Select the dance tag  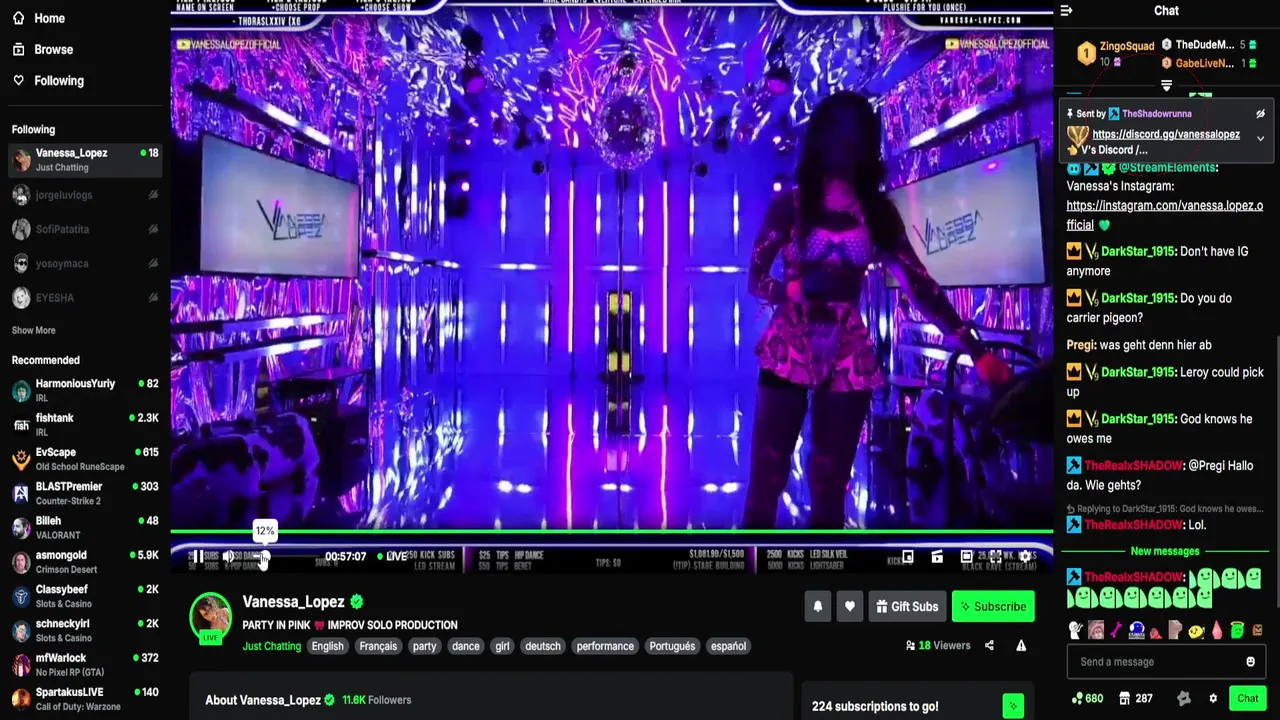pos(466,646)
